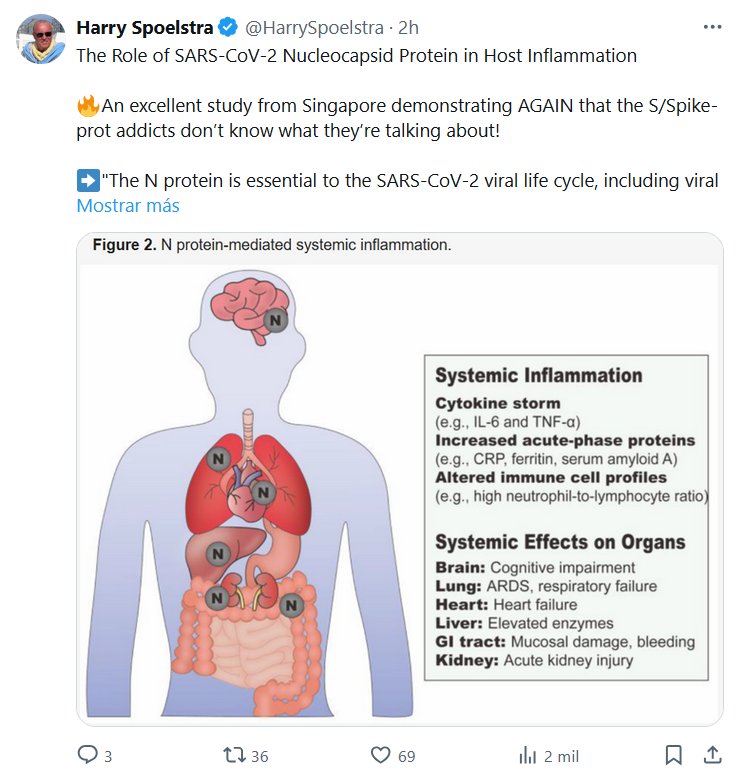The image size is (744, 780).
Task: Open the Figure 2 inflammation image
Action: (x=400, y=480)
